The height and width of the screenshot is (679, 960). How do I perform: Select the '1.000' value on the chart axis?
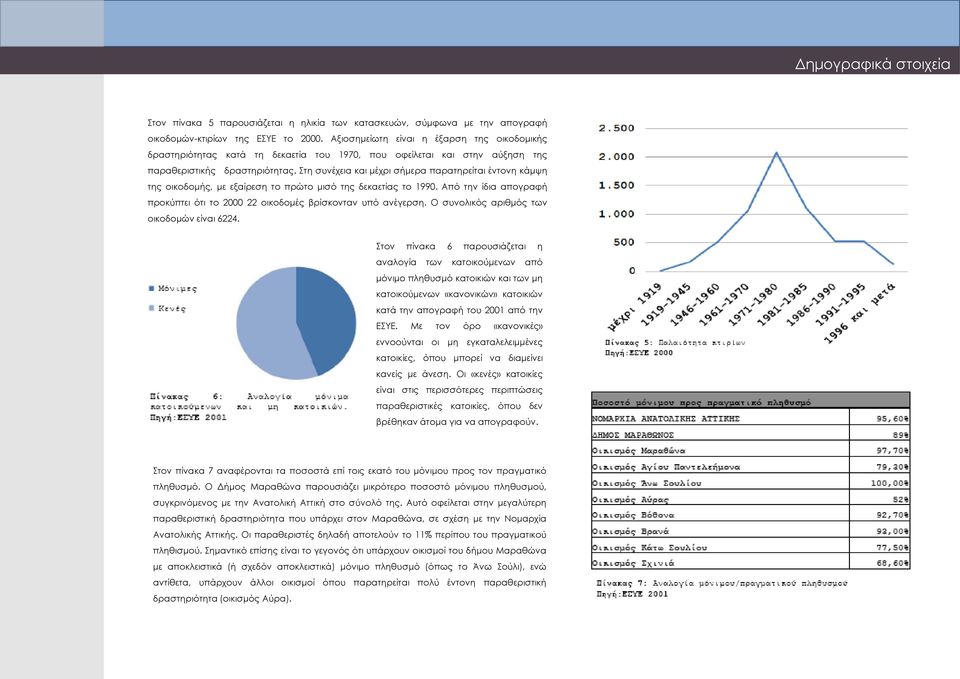(x=617, y=214)
